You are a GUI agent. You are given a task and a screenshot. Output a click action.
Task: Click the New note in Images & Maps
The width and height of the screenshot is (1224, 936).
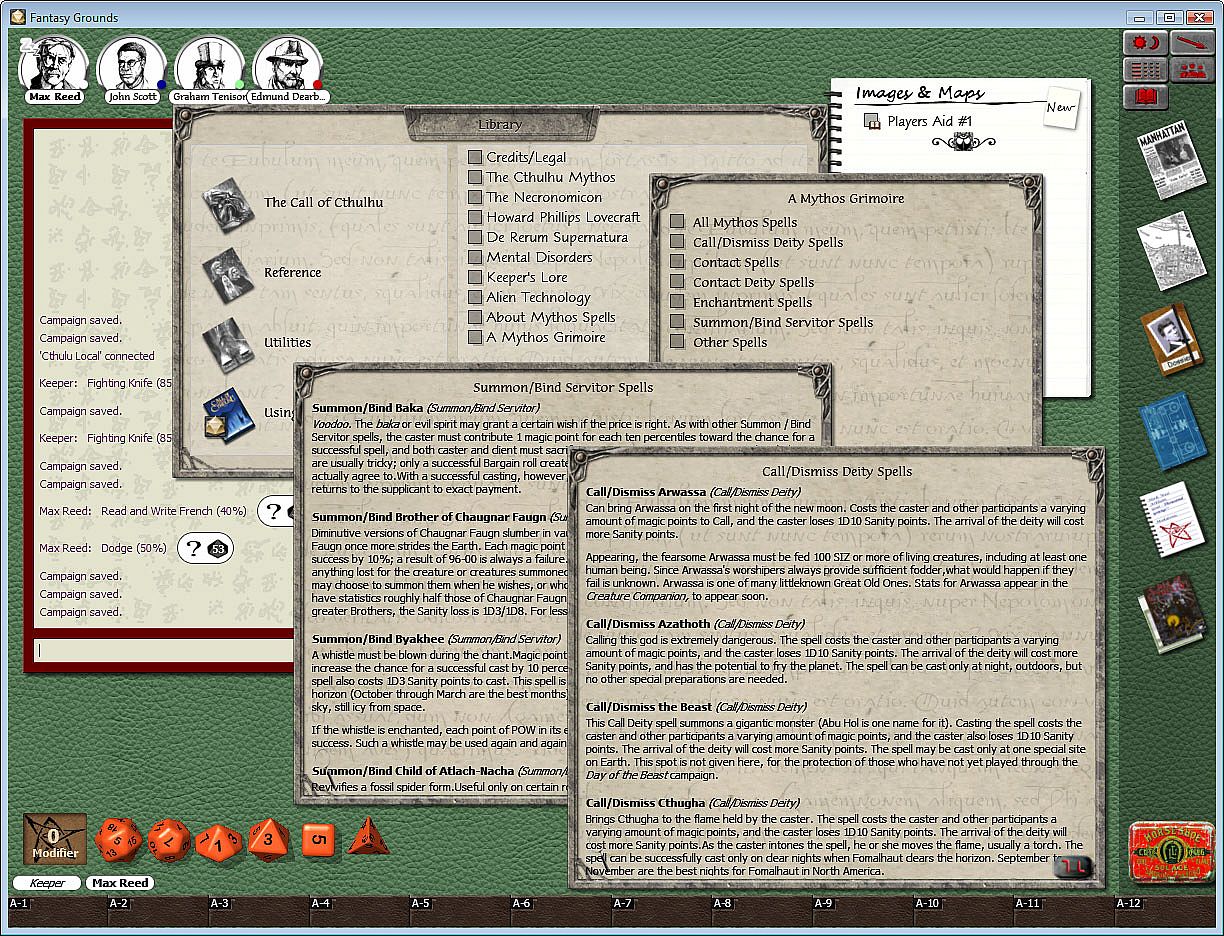pos(1061,107)
